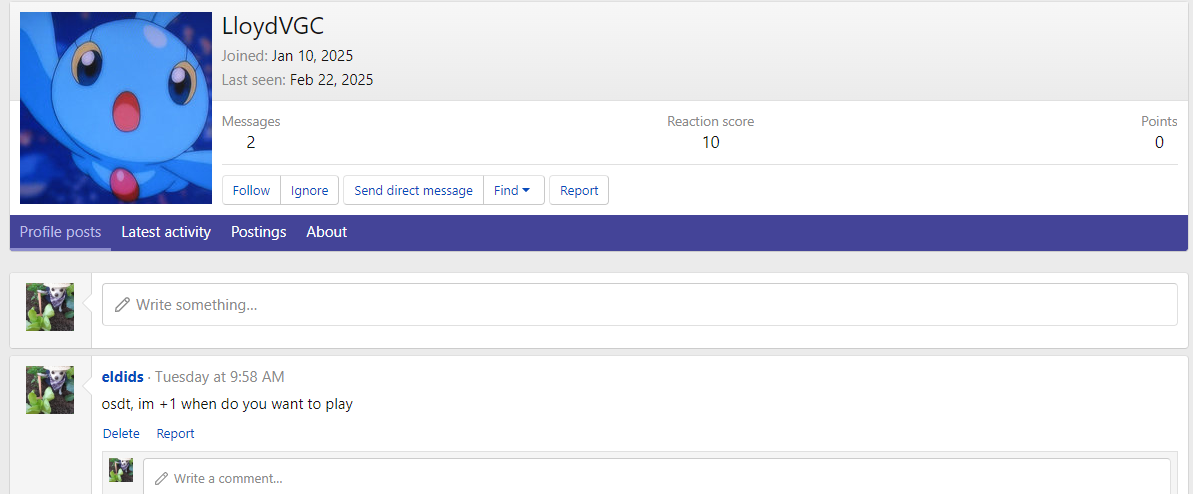1193x494 pixels.
Task: Click the eldids avatar beside the profile post
Action: point(50,390)
